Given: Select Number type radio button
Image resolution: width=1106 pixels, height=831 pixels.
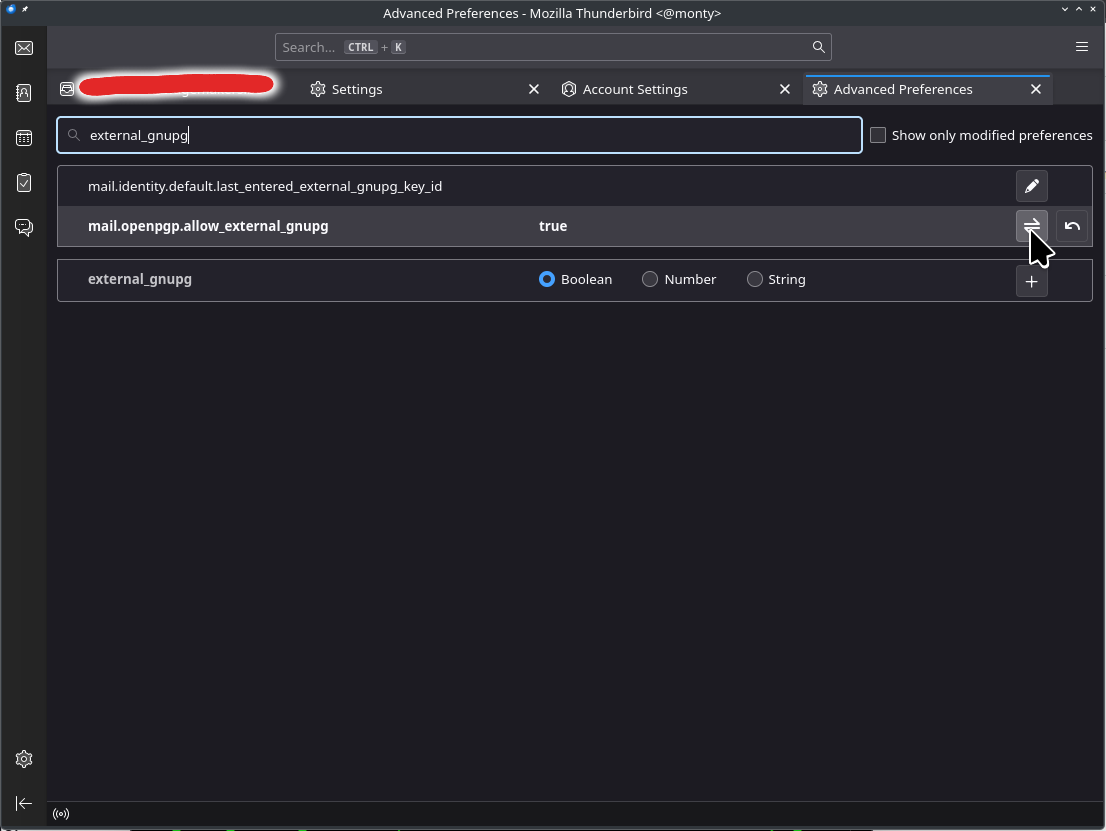Looking at the screenshot, I should tap(650, 280).
